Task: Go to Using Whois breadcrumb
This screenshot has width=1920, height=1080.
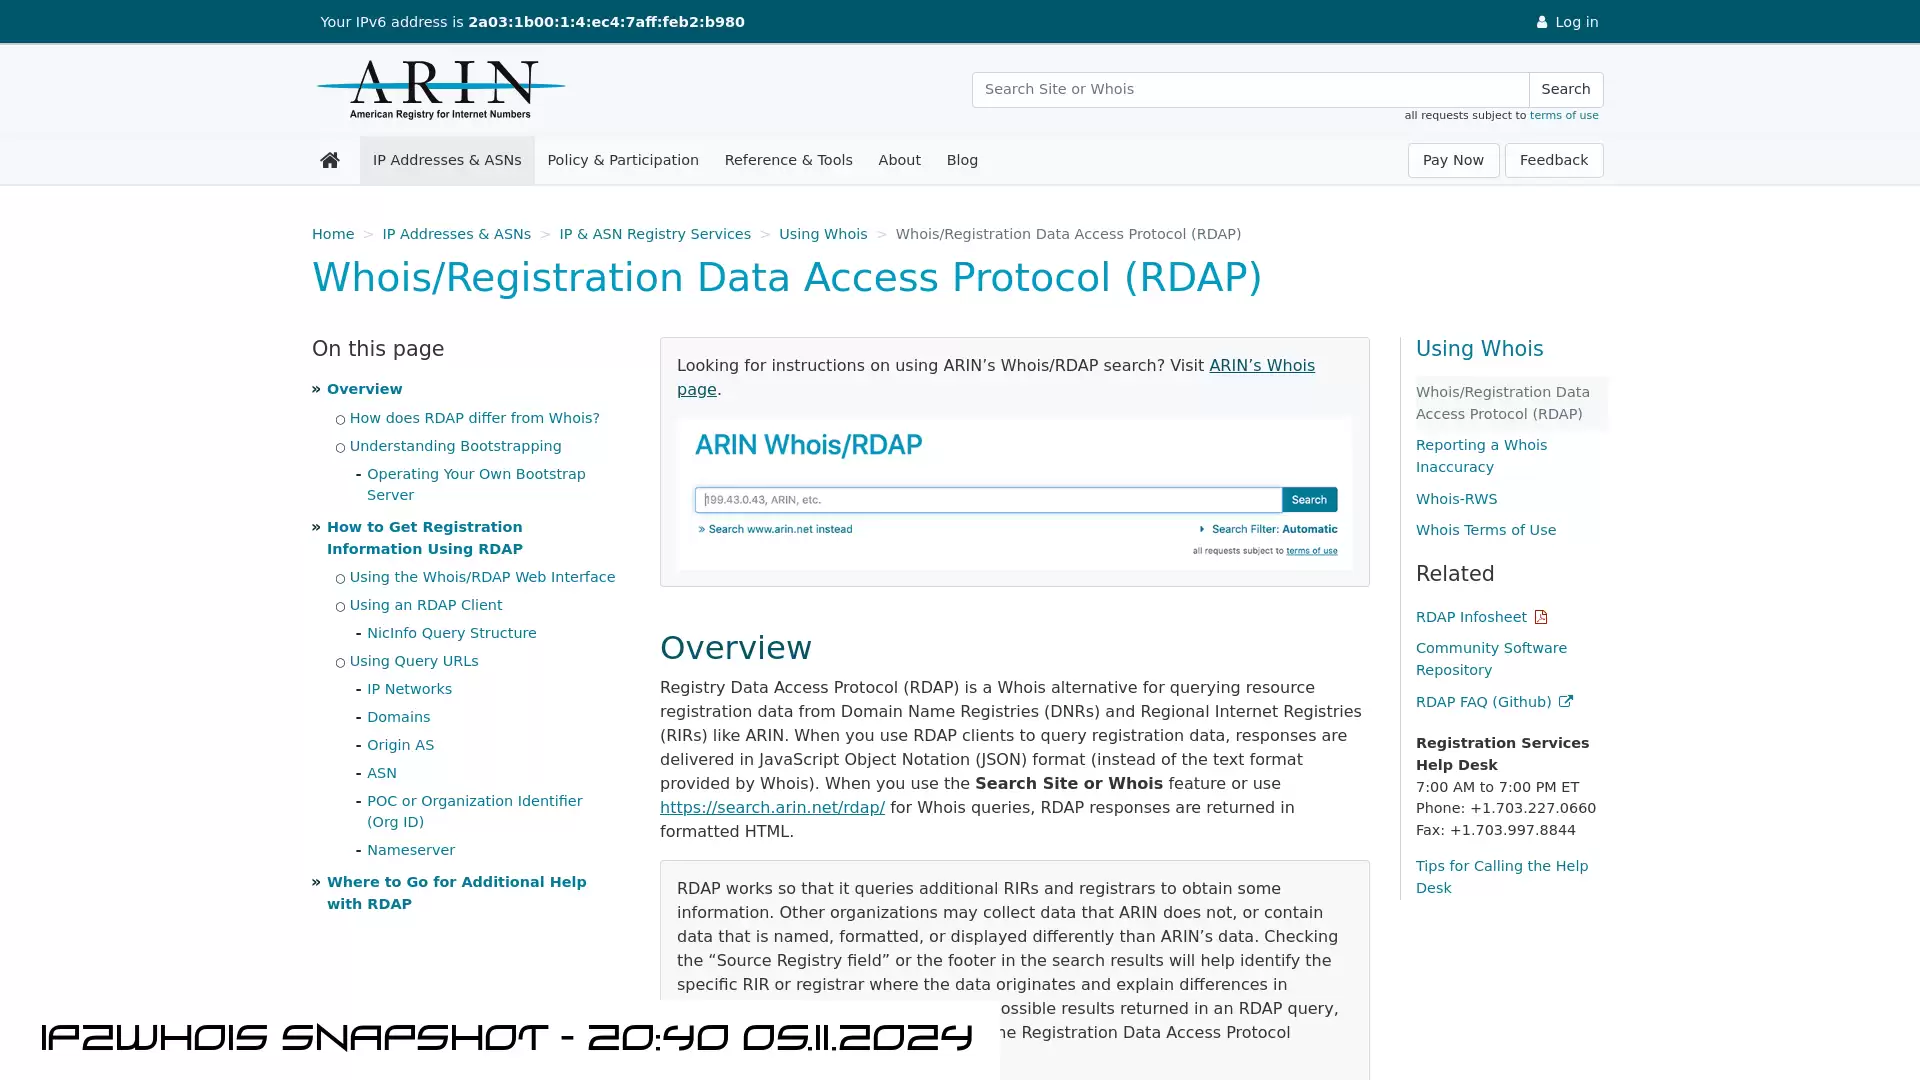Action: tap(823, 234)
